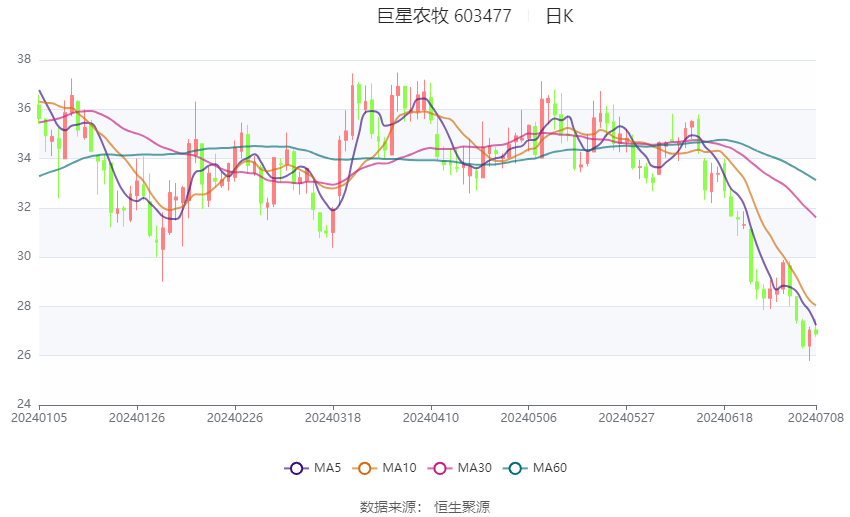Screen dimensions: 850x517
Task: Toggle the MA5 moving average legend
Action: point(313,468)
